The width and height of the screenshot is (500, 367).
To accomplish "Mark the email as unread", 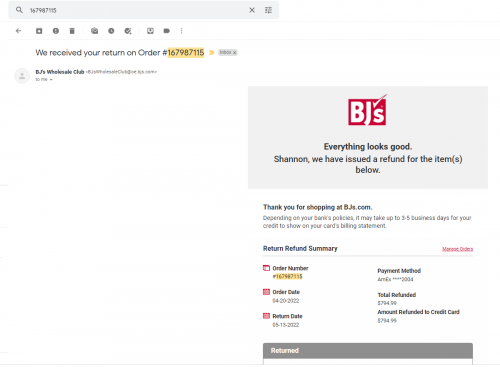I will pos(95,31).
